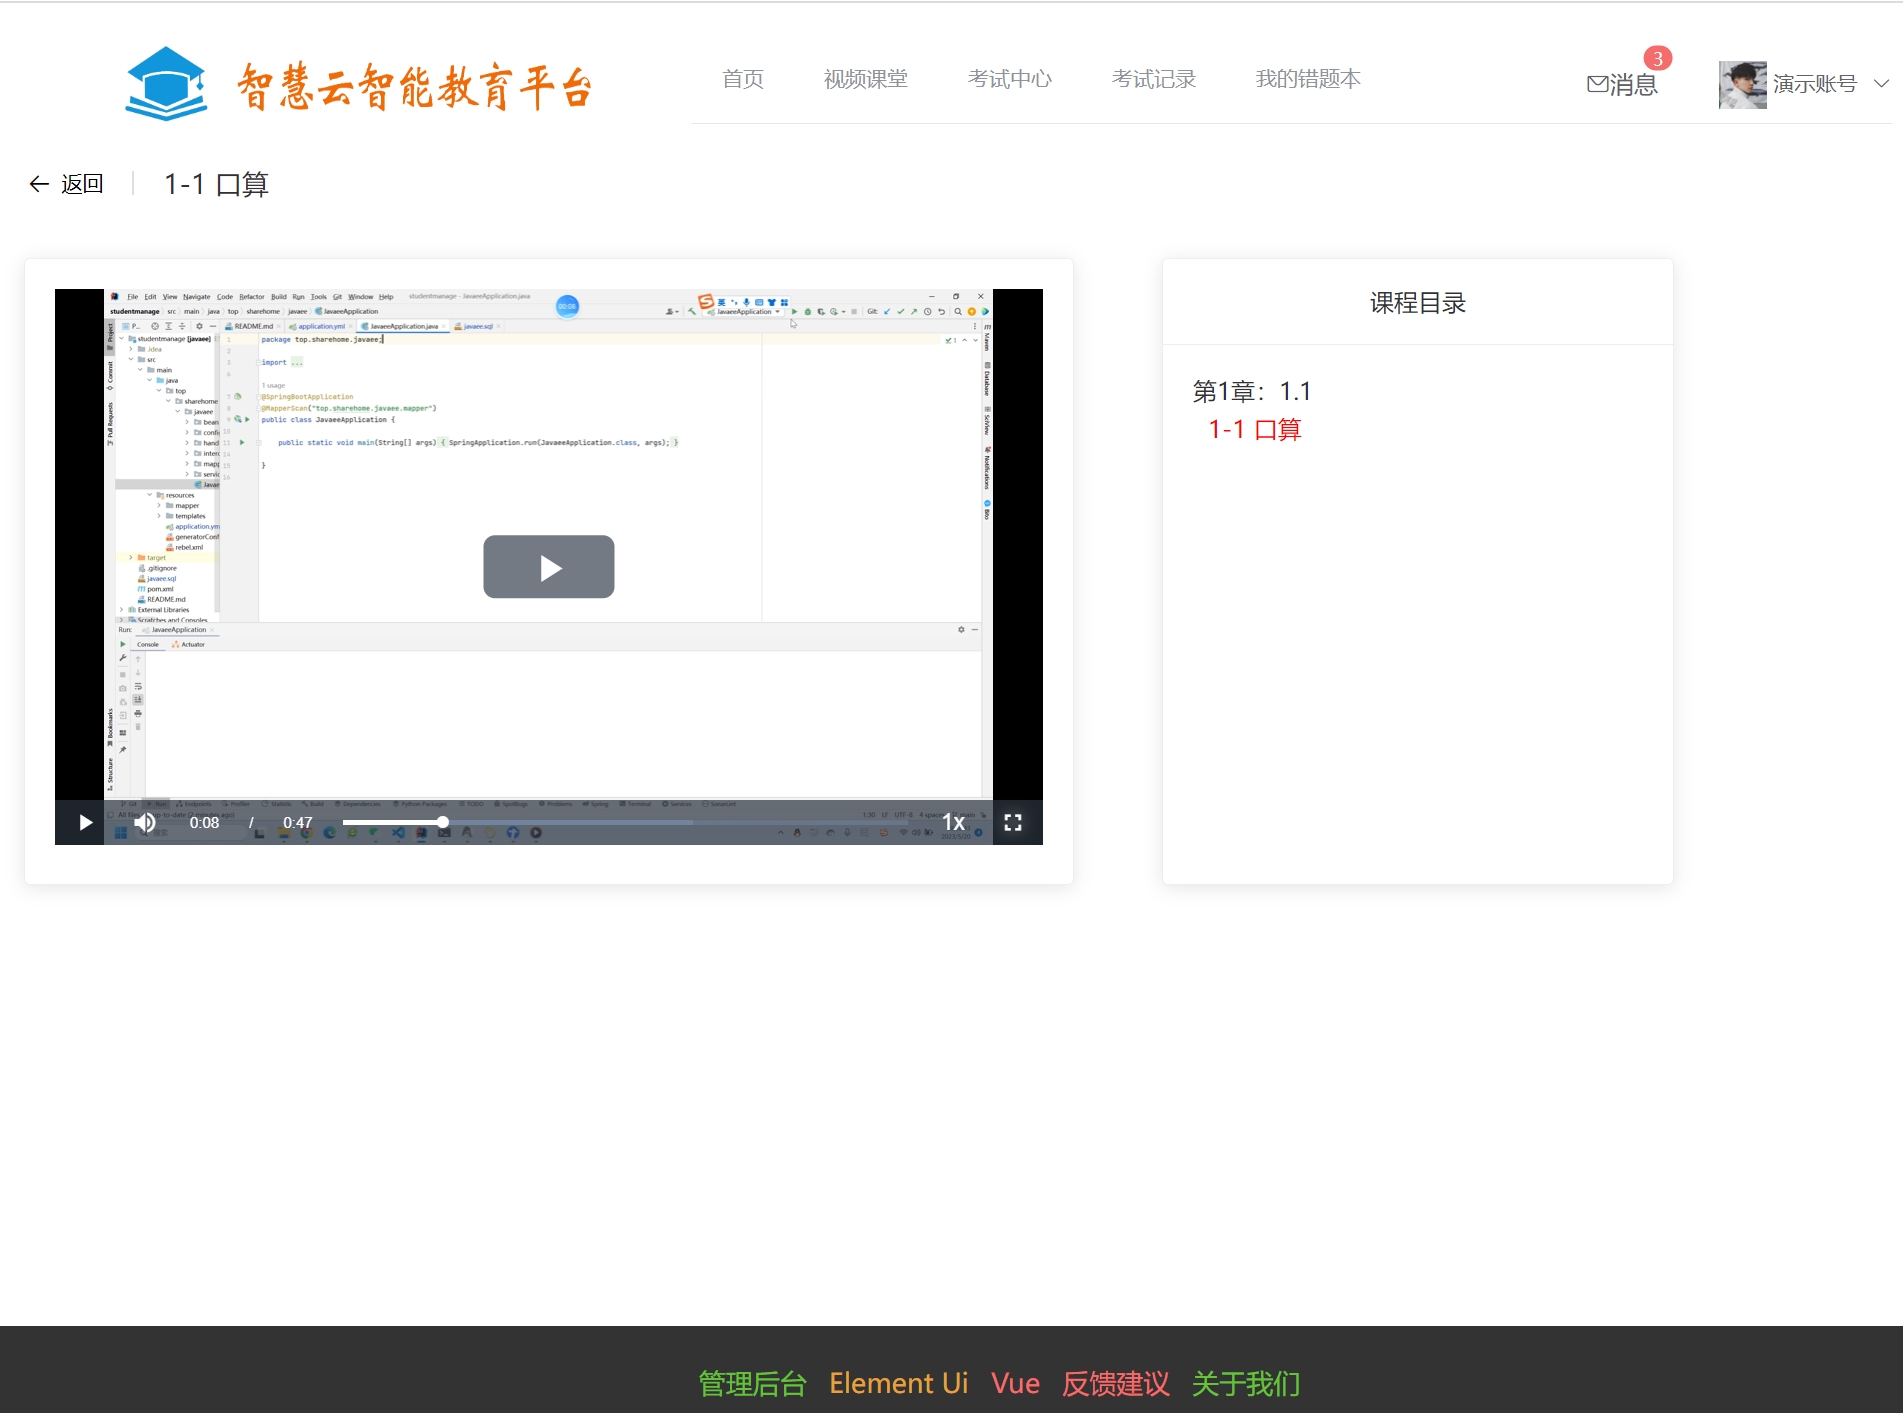Open the 视频课堂 navigation item

coord(866,79)
